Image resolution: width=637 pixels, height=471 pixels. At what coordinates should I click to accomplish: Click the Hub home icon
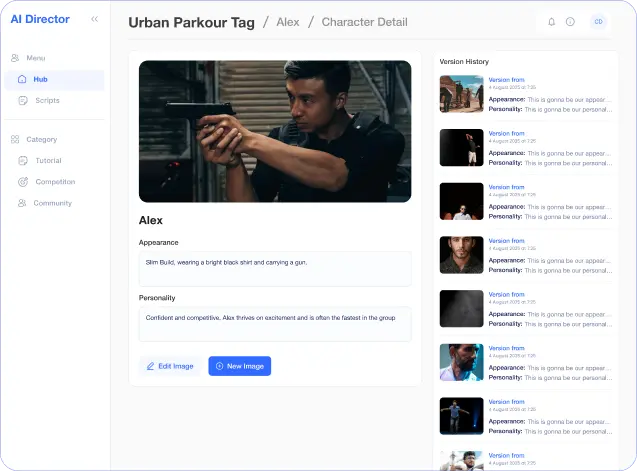22,79
